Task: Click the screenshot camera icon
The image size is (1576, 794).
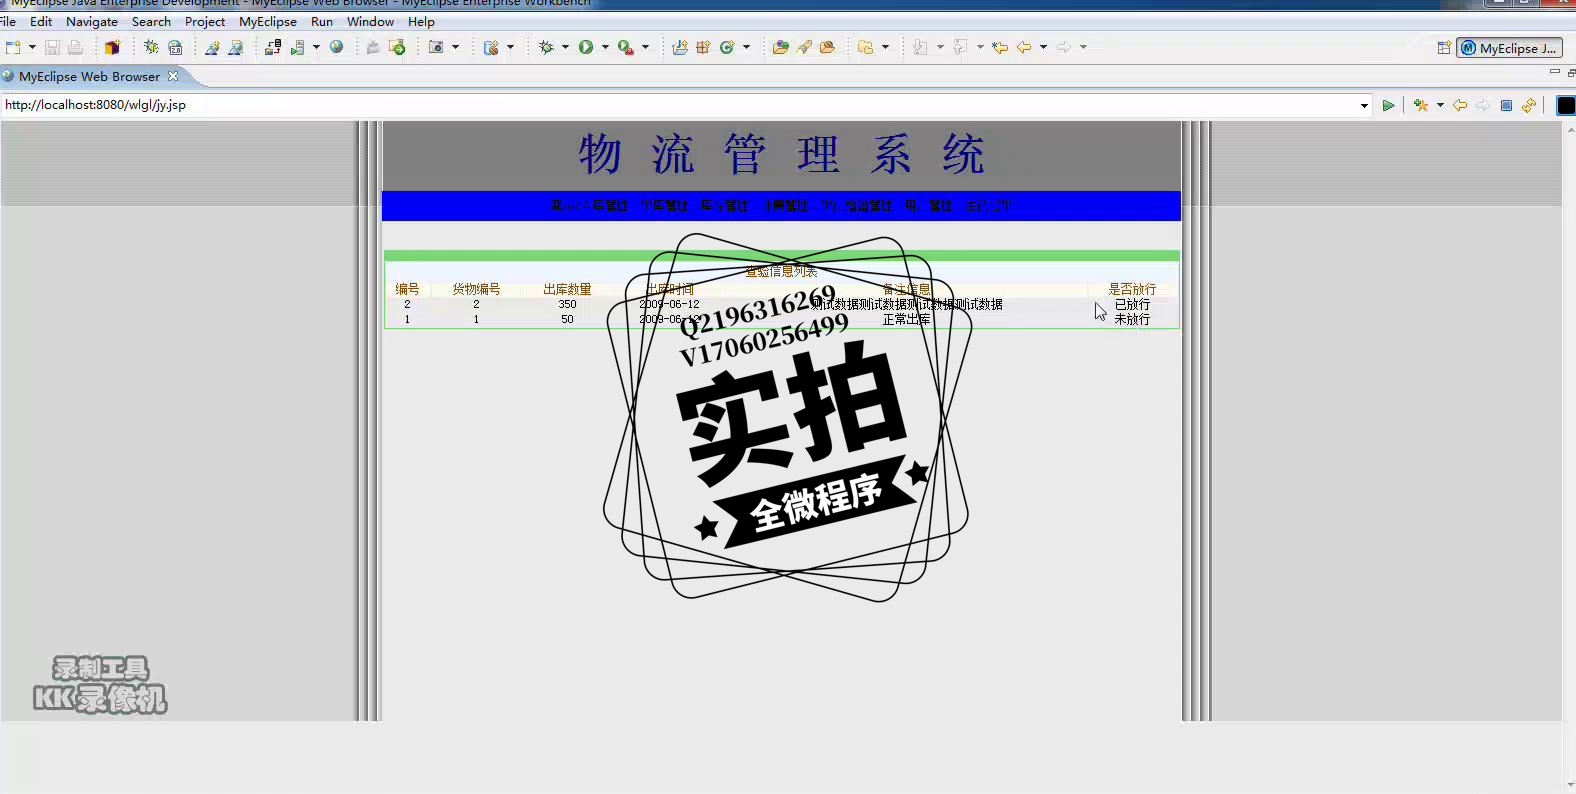Action: click(x=436, y=47)
